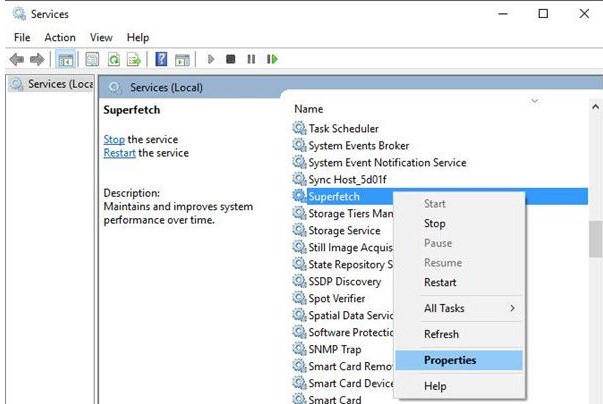Select the Storage Service row
Screen dimensions: 603x404
[344, 230]
